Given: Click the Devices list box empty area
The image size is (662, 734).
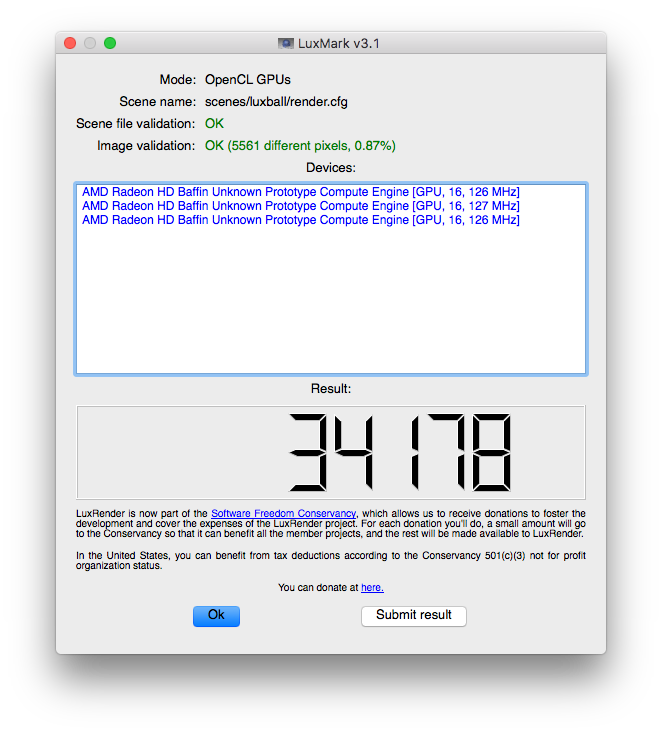Looking at the screenshot, I should click(331, 300).
